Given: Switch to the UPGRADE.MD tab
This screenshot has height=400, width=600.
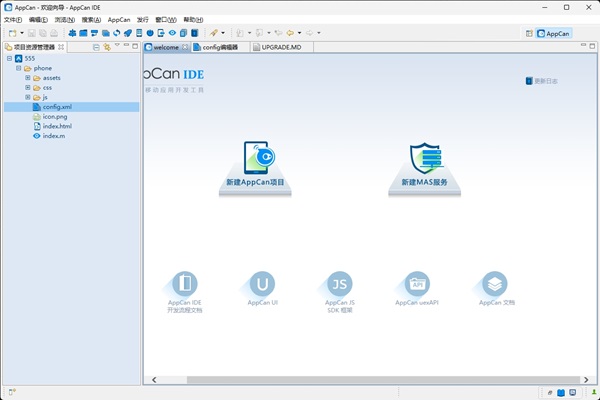Looking at the screenshot, I should point(281,47).
